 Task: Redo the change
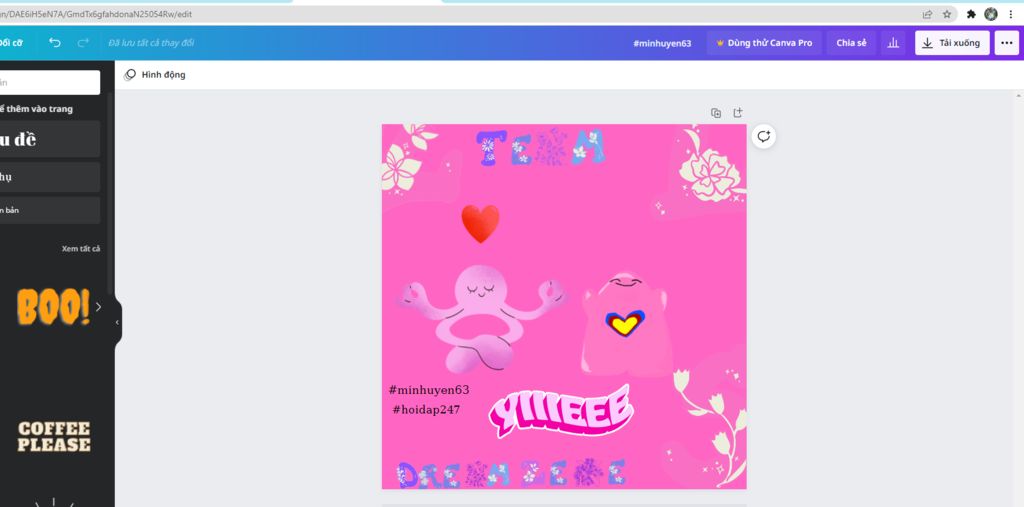pos(83,42)
